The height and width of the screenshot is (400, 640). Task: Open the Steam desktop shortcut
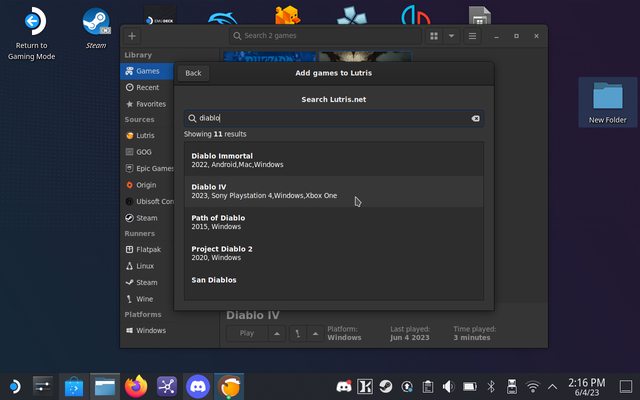point(96,22)
